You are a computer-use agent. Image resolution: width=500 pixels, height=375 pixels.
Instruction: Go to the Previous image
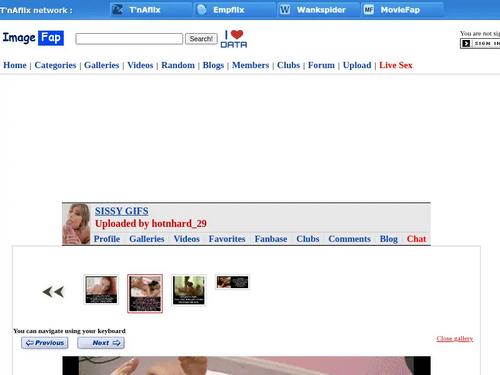click(45, 343)
